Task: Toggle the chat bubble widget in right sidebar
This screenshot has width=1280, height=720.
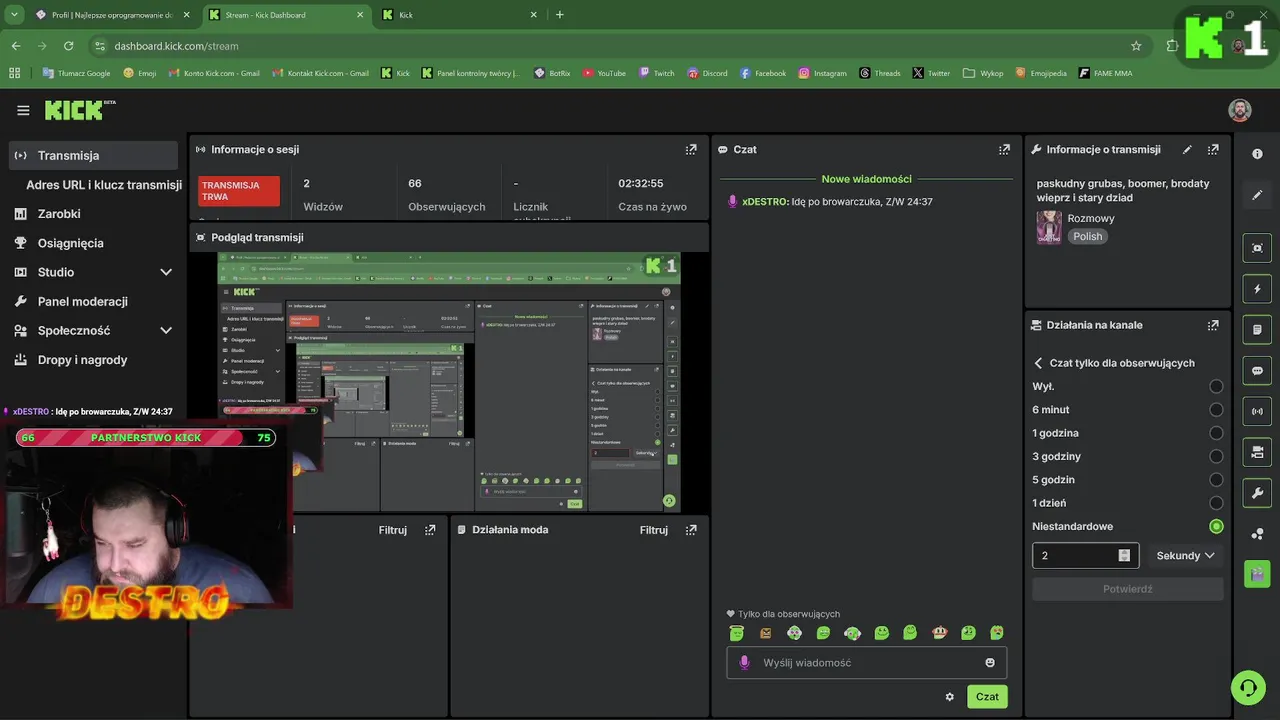Action: (1257, 371)
